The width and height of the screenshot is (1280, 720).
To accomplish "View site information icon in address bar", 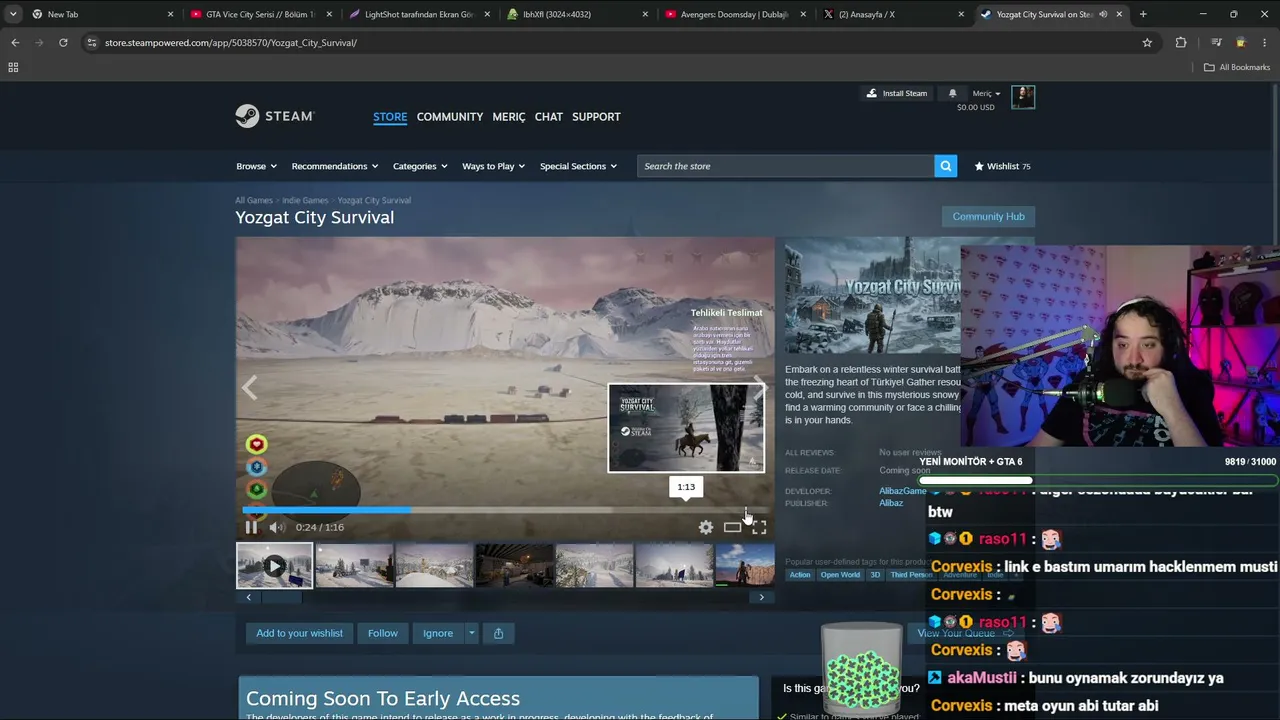I will pos(91,43).
